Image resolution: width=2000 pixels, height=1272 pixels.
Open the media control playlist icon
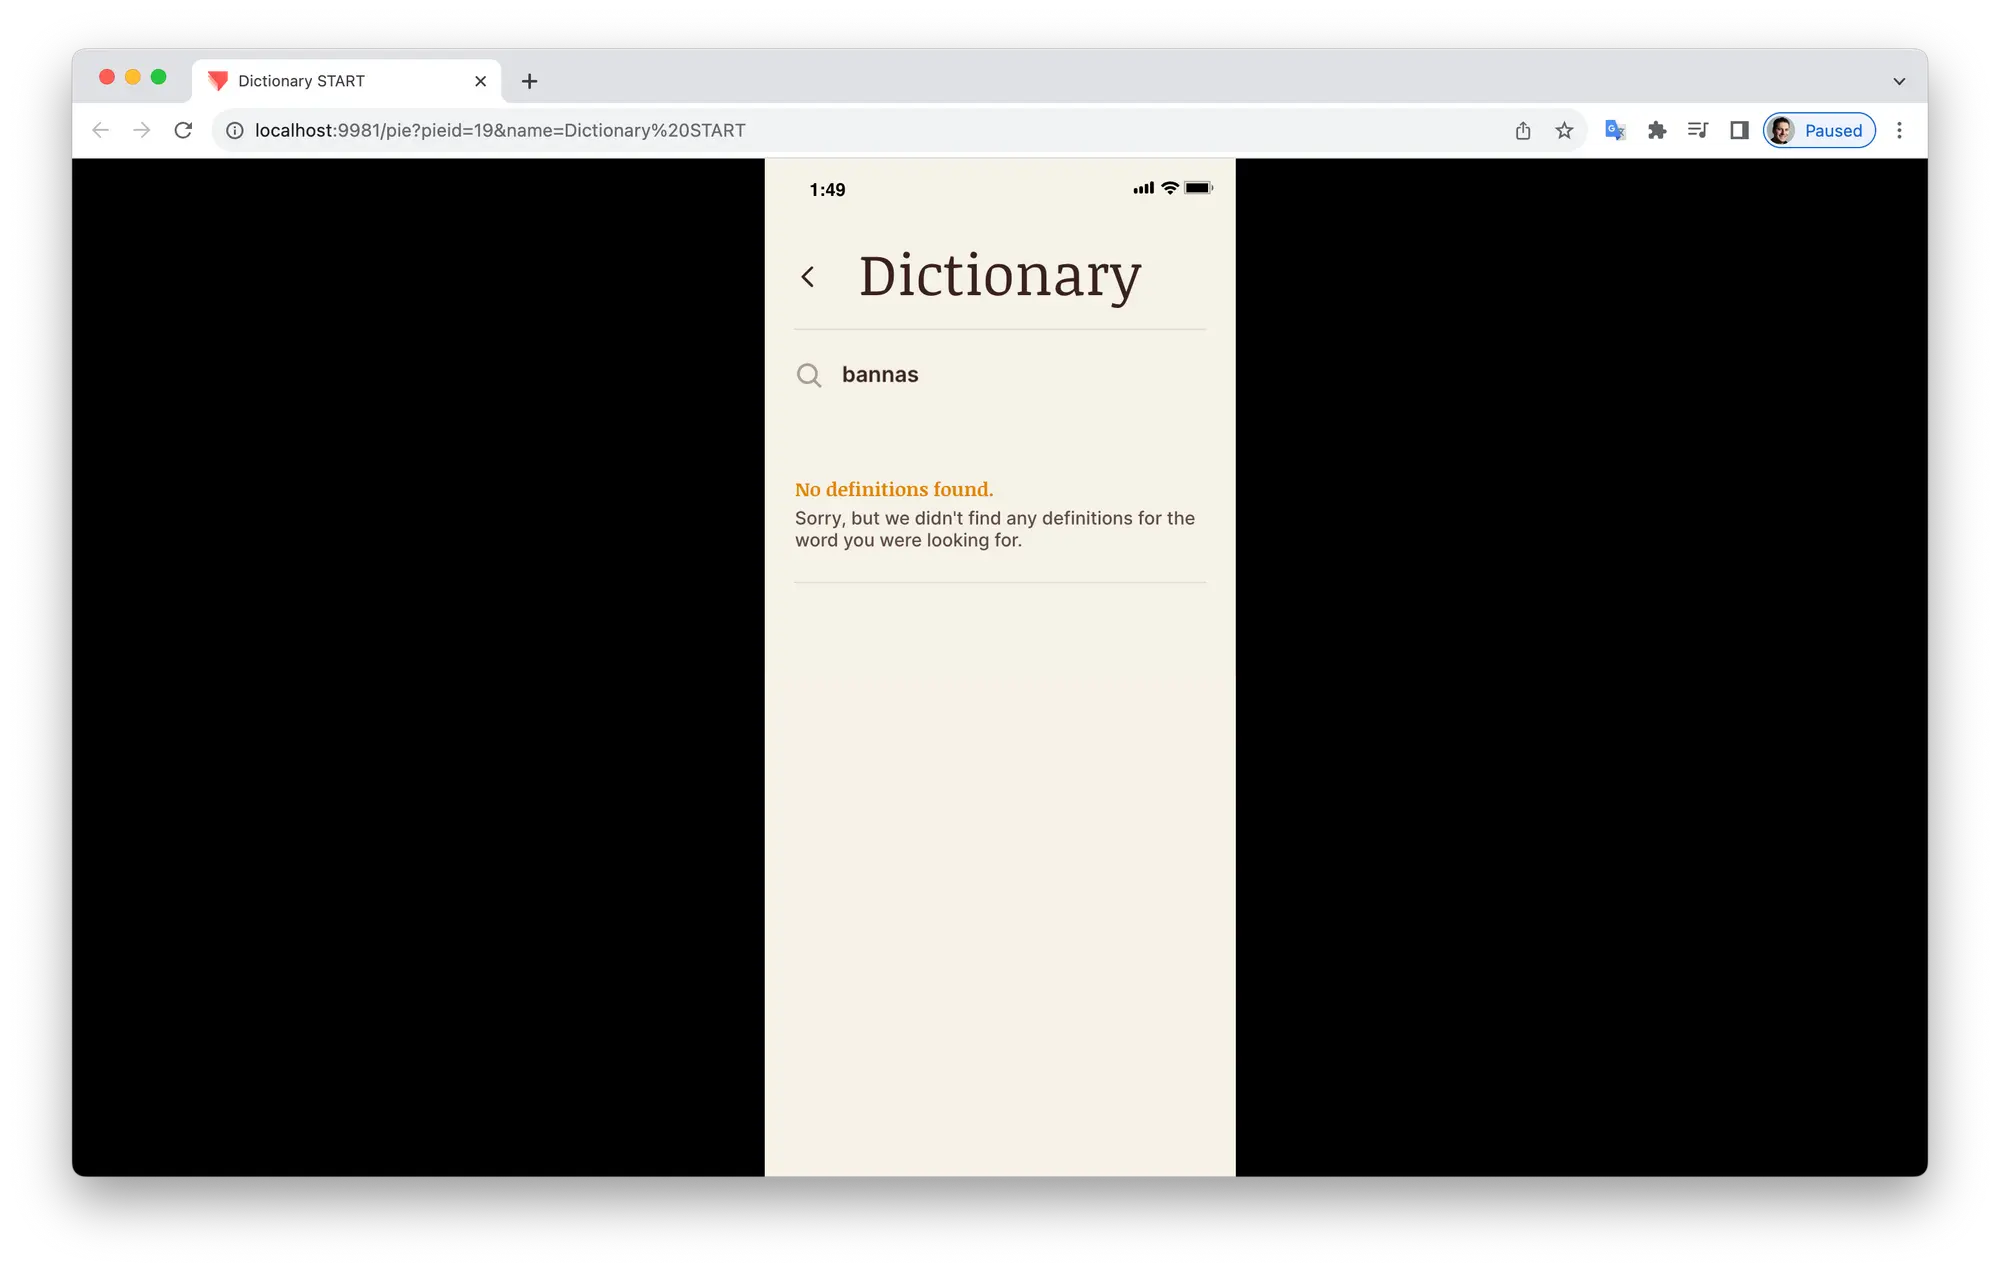(x=1697, y=130)
